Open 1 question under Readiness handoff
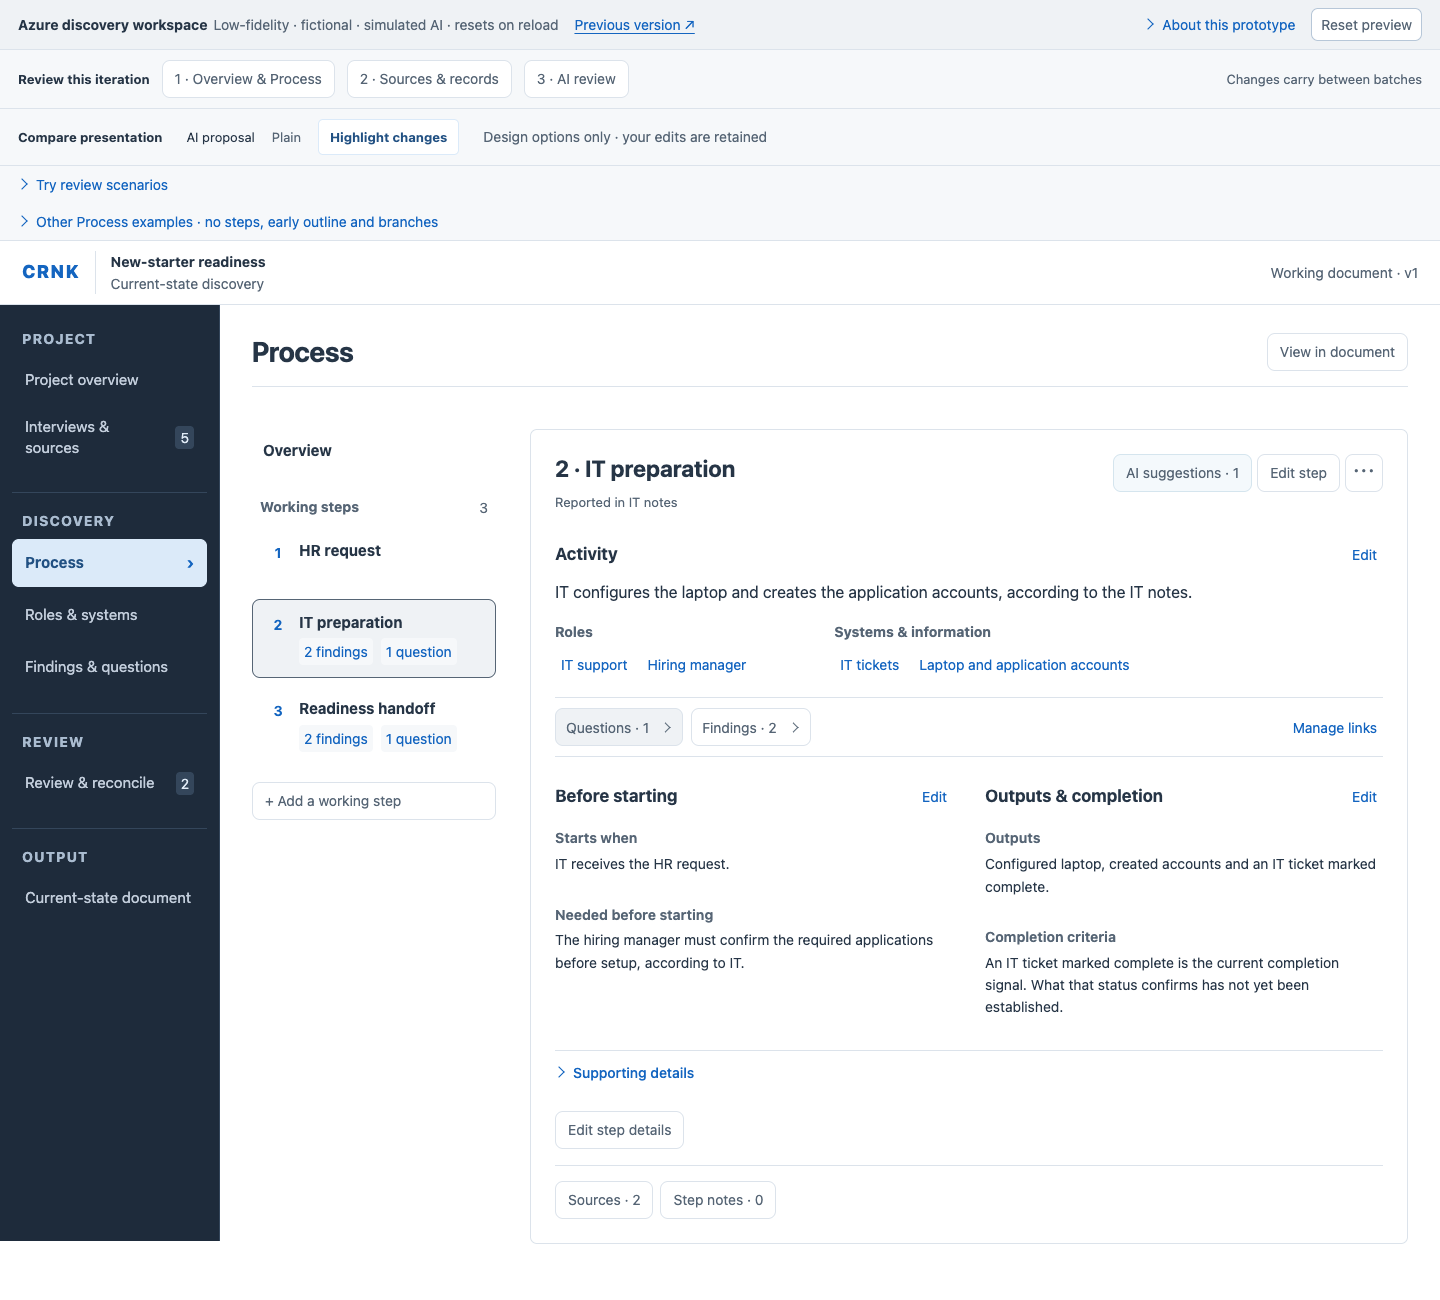Screen dimensions: 1440x1300 click(x=419, y=739)
